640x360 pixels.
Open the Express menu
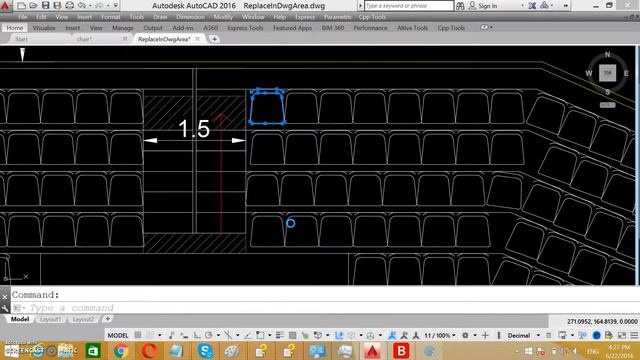305,17
